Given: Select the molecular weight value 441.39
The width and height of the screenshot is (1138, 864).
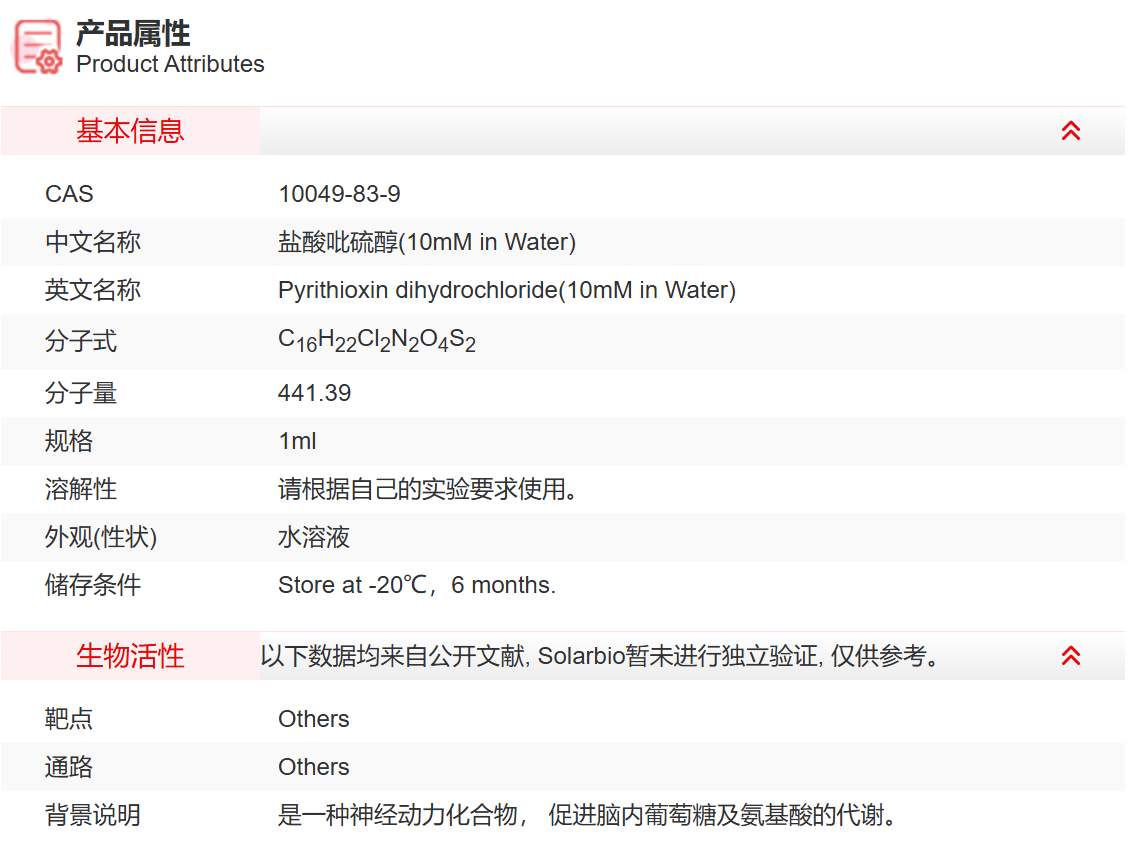Looking at the screenshot, I should [314, 393].
